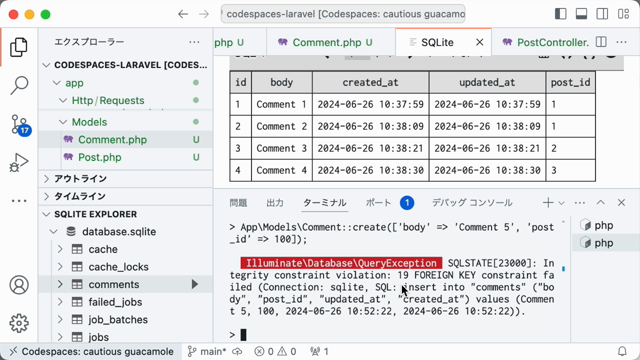640x360 pixels.
Task: Click the notifications bell in status bar
Action: (x=622, y=351)
